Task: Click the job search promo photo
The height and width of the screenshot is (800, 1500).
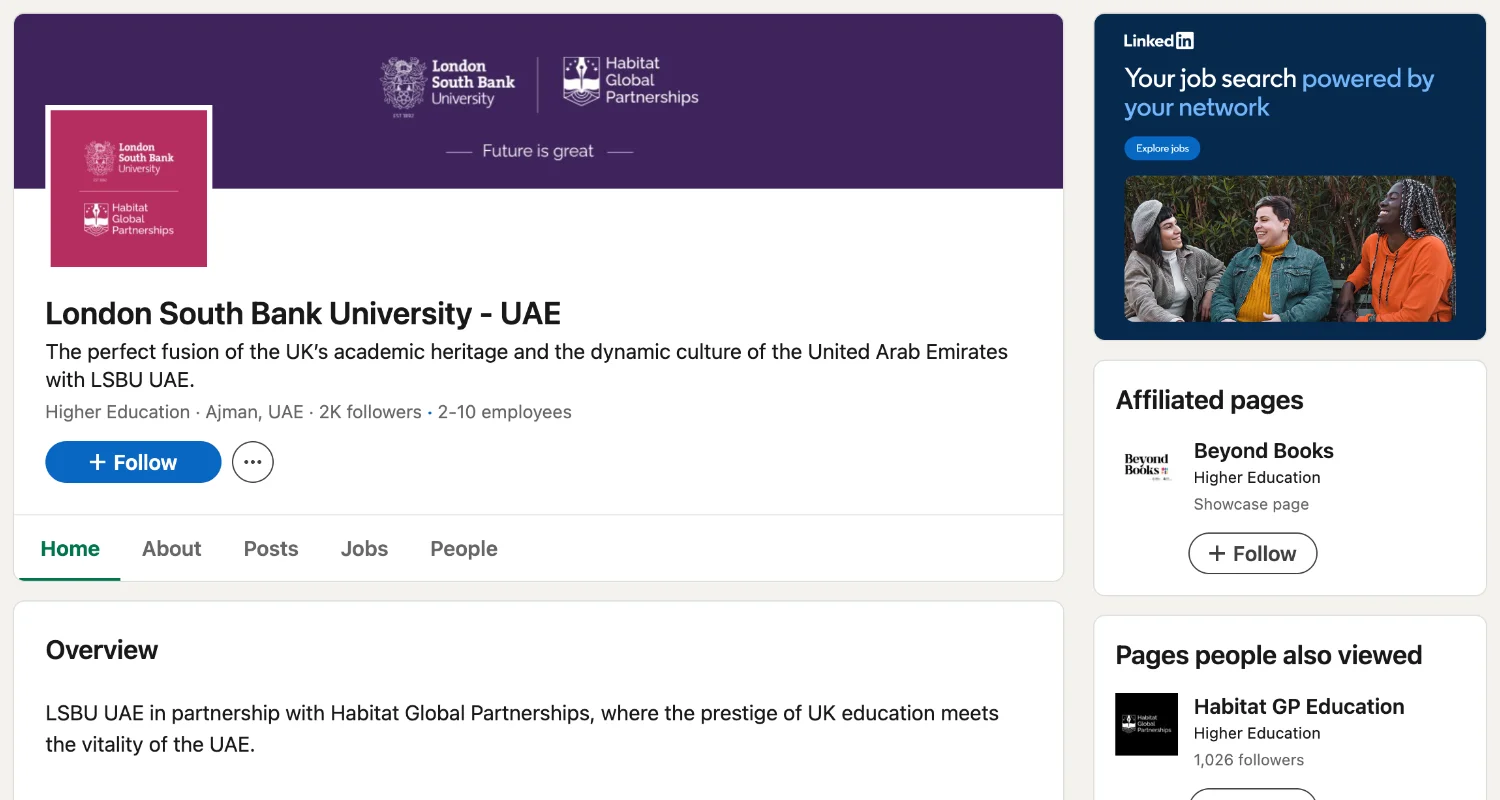Action: (1289, 250)
